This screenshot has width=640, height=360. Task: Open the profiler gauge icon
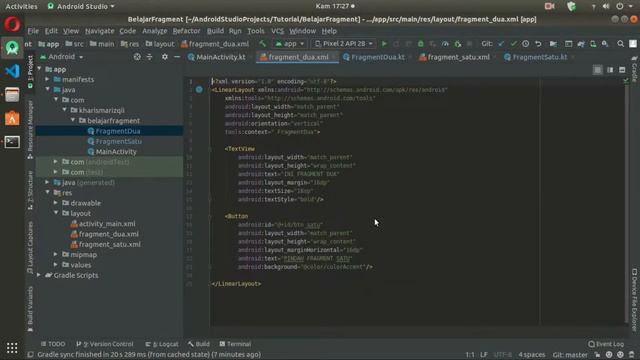[445, 44]
